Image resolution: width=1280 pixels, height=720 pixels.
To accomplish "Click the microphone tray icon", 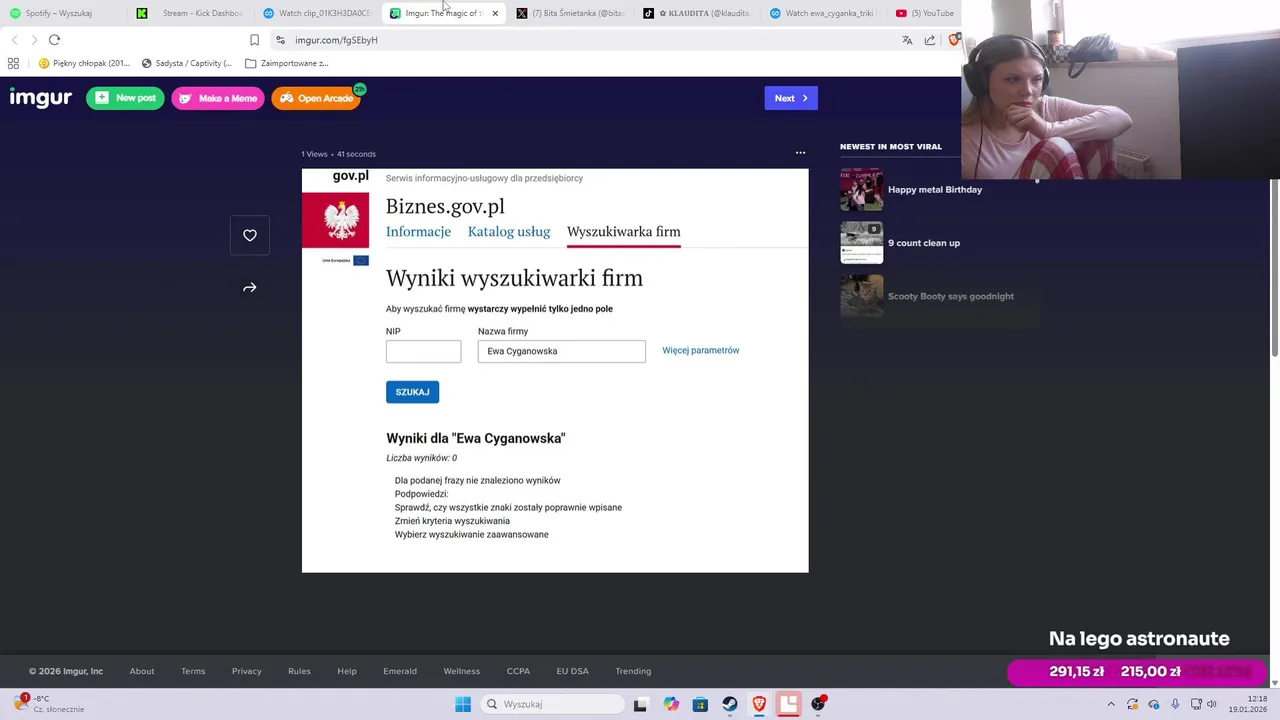I will 1175,704.
